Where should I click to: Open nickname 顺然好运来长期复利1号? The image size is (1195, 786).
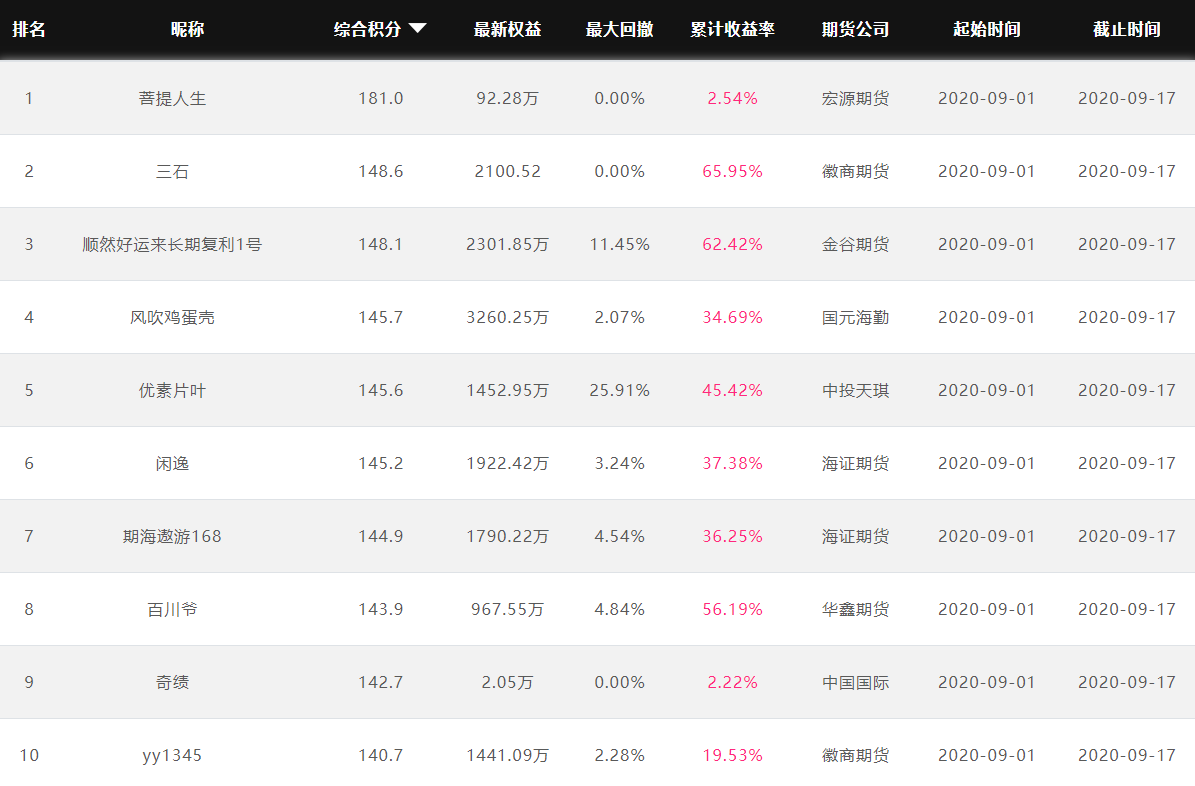tap(172, 244)
